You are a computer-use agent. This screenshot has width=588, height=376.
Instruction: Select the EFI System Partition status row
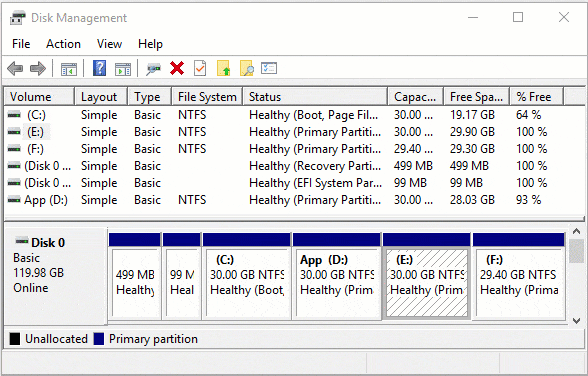(x=315, y=183)
